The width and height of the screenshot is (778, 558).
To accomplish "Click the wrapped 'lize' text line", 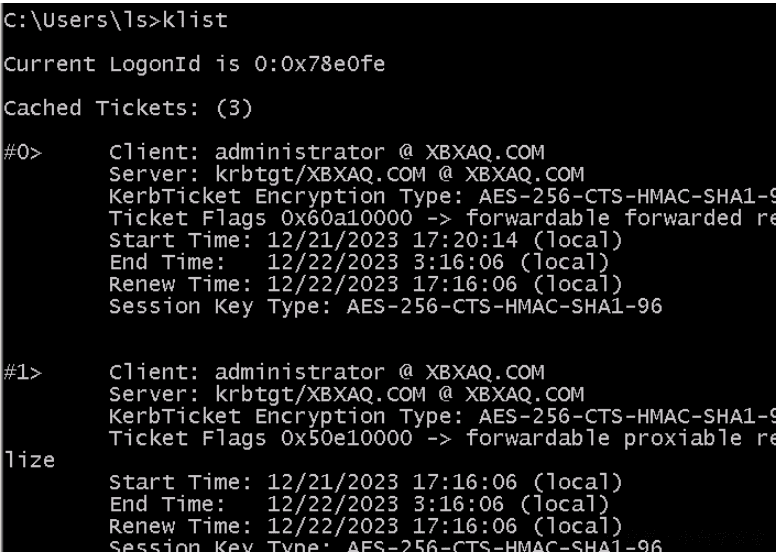I will (29, 460).
